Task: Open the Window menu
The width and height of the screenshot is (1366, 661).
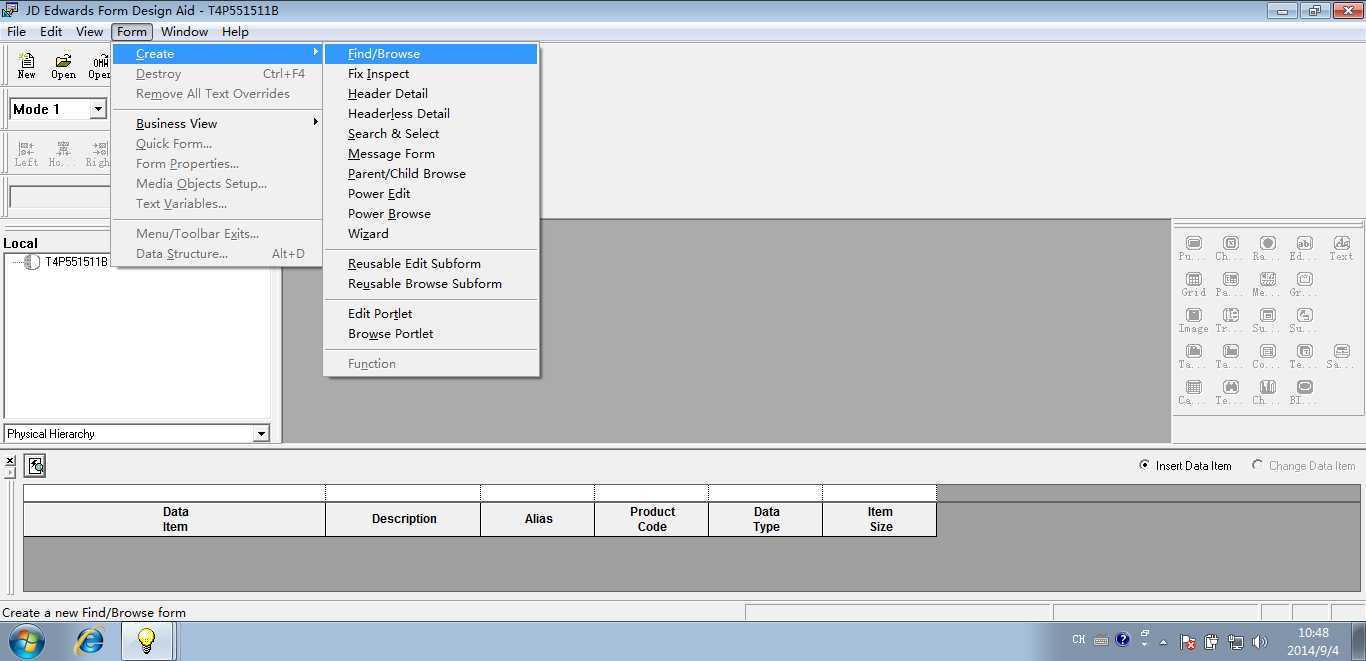Action: (x=184, y=31)
